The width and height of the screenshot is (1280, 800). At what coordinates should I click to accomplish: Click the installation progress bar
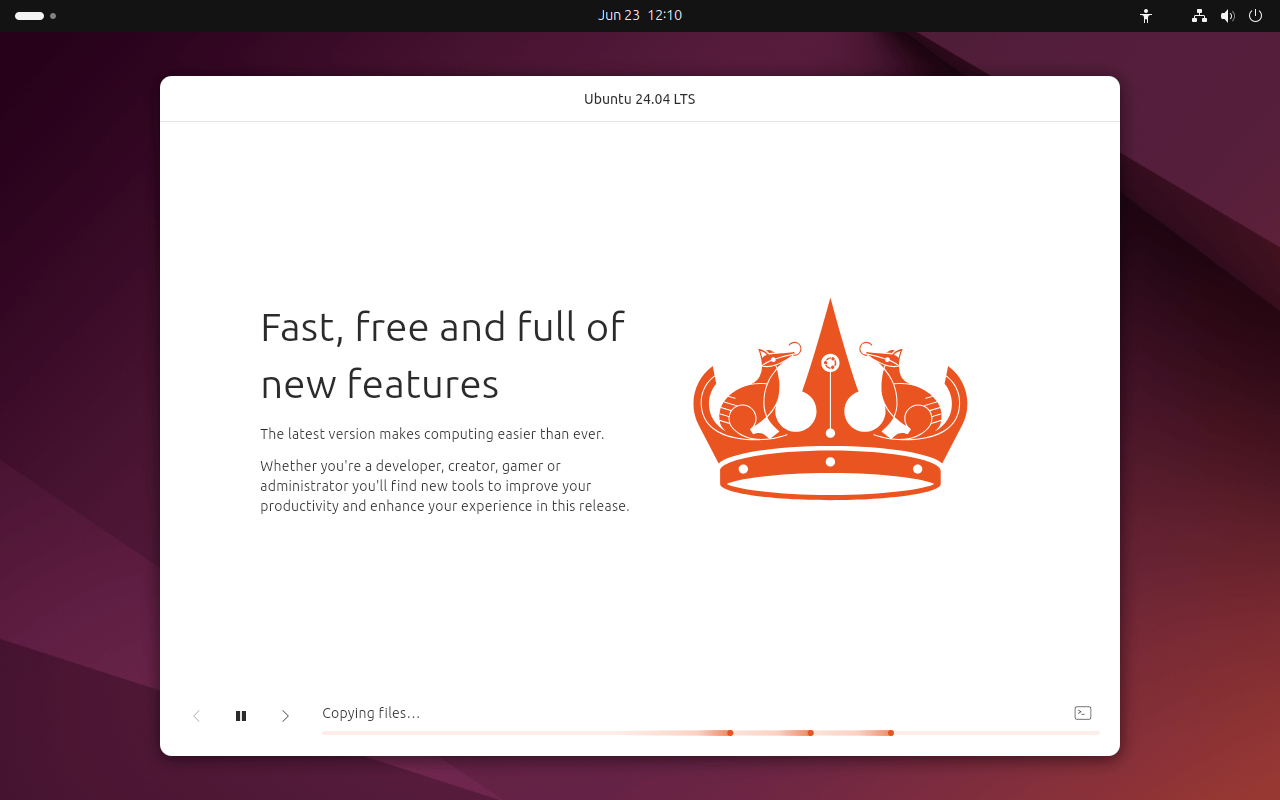(710, 732)
